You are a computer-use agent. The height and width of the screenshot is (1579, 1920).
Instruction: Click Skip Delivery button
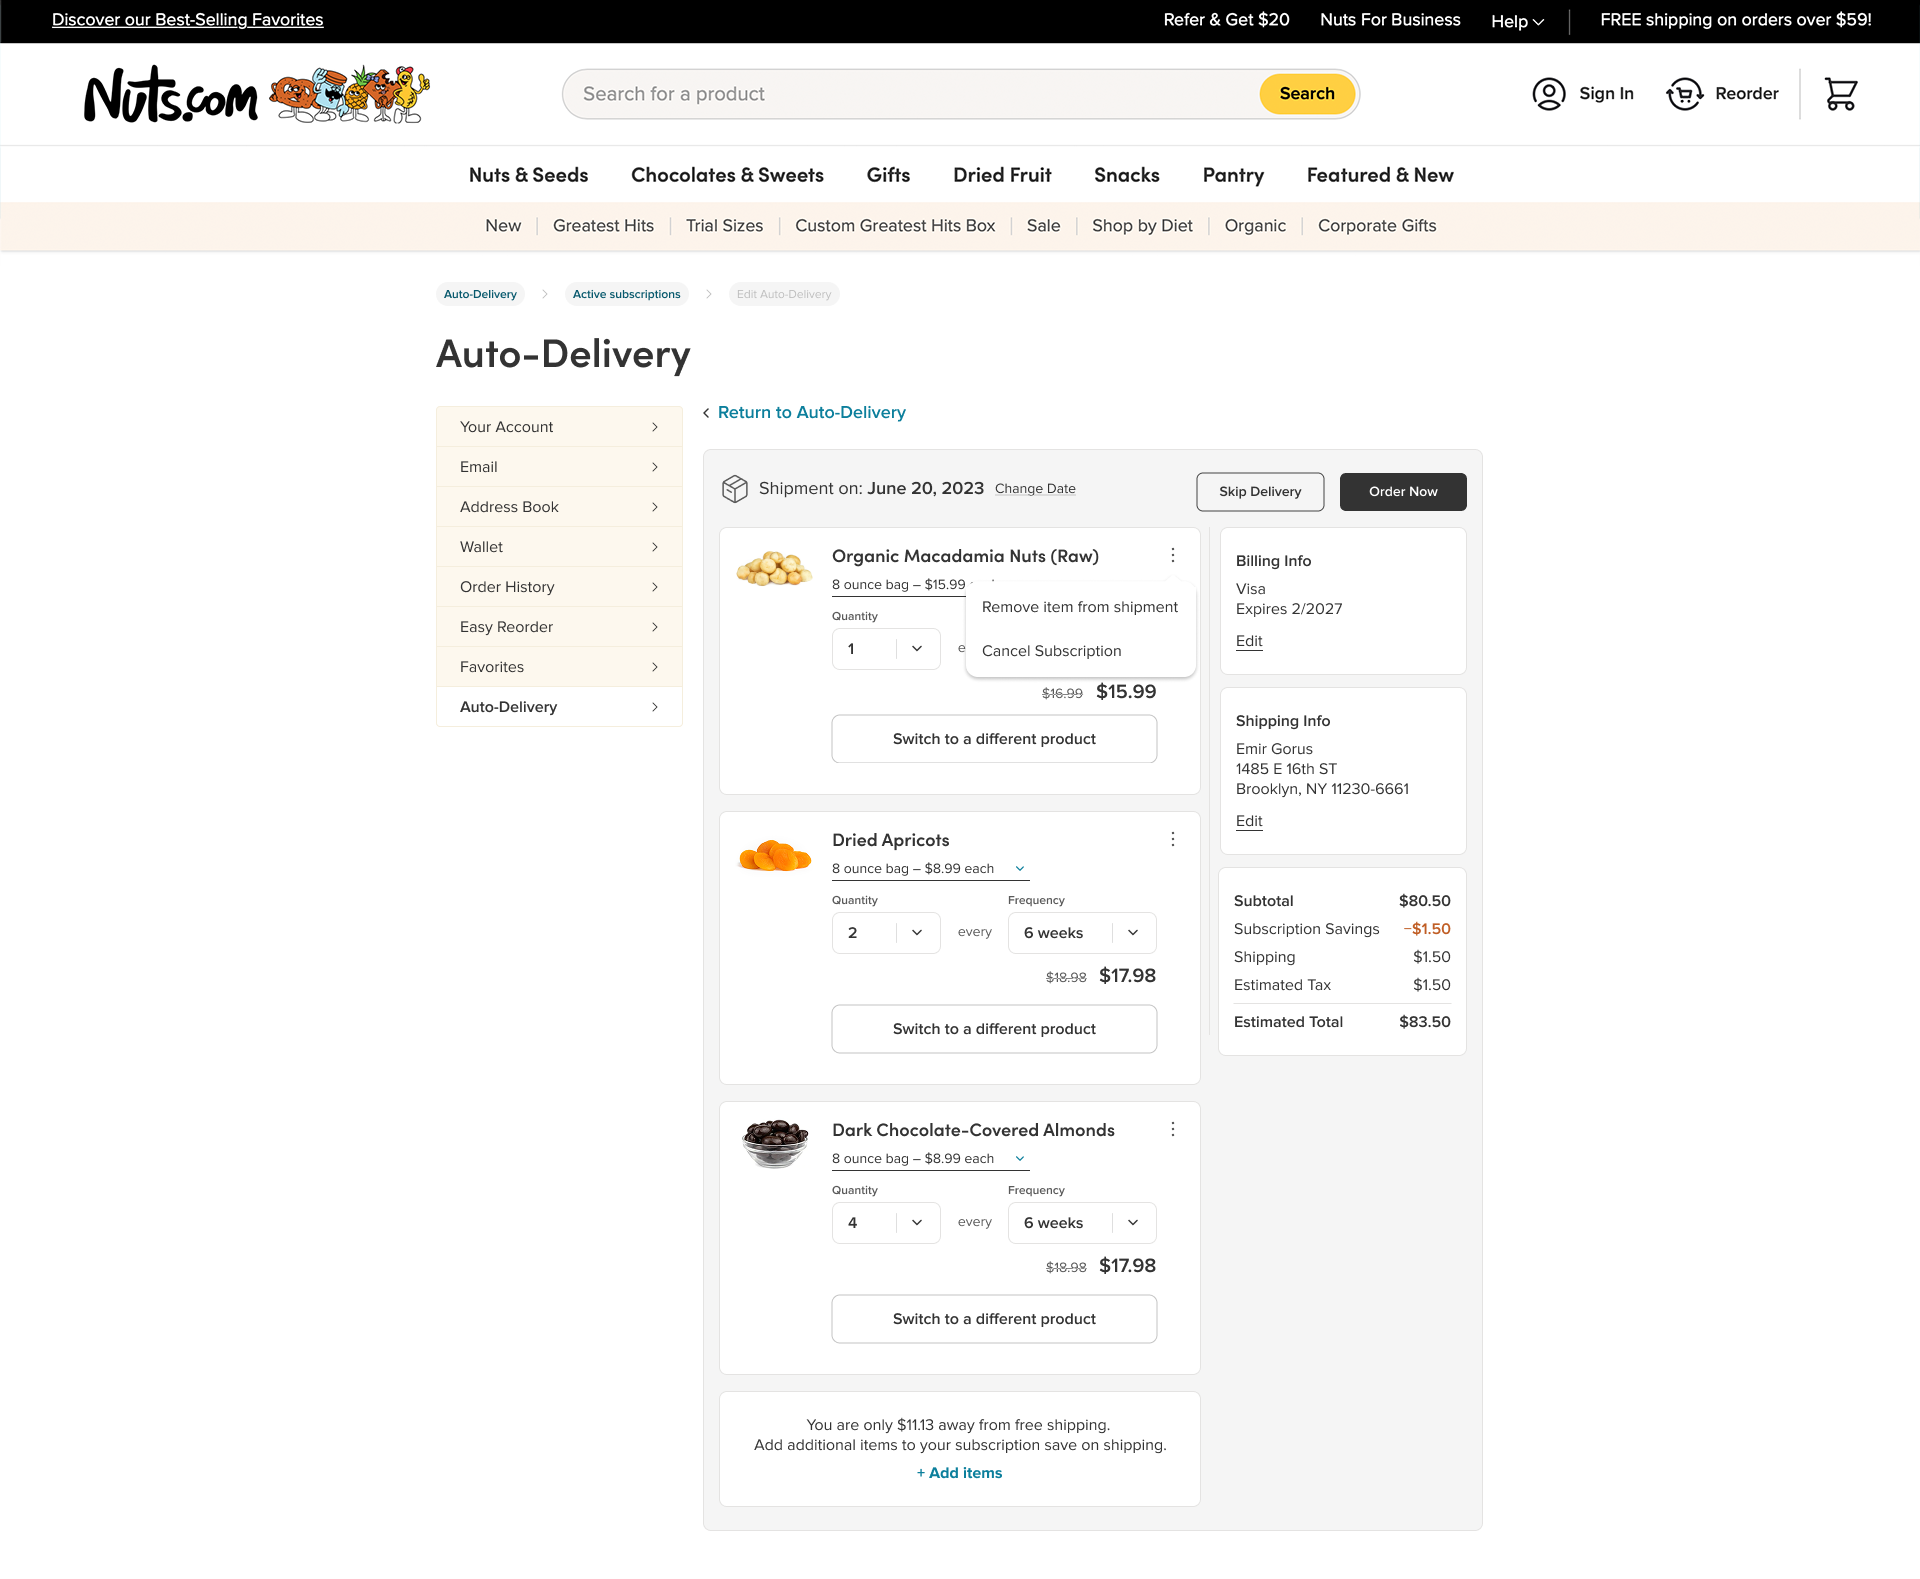1260,492
